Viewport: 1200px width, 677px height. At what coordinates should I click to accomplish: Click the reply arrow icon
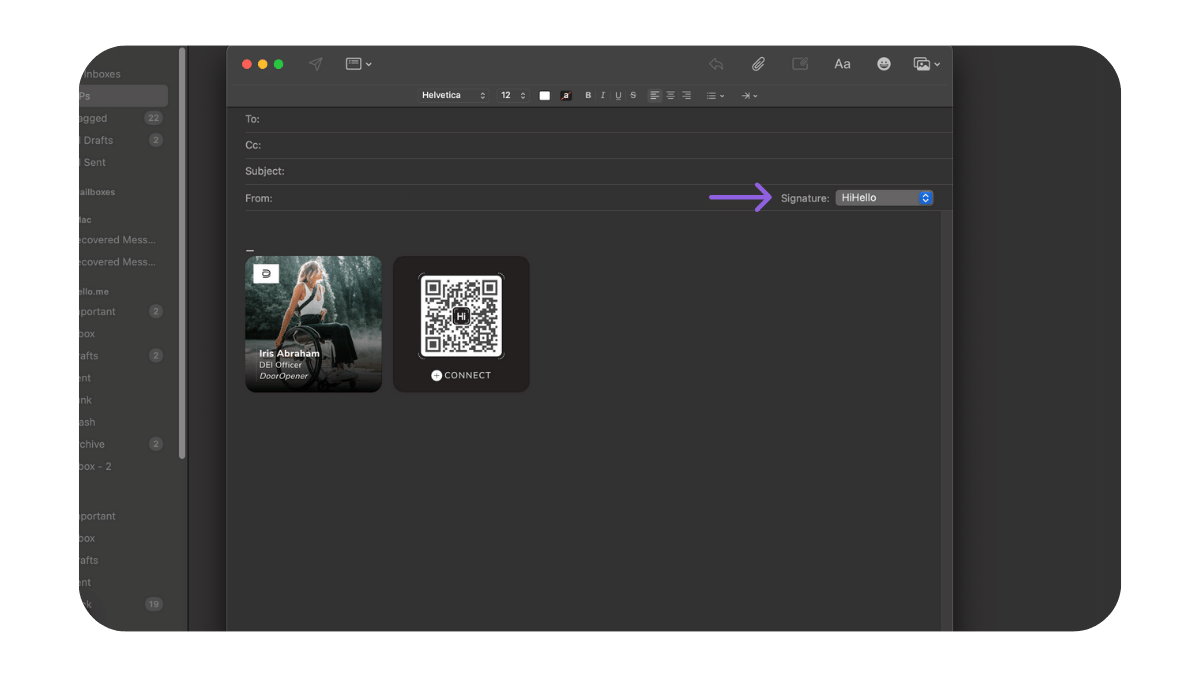coord(716,64)
